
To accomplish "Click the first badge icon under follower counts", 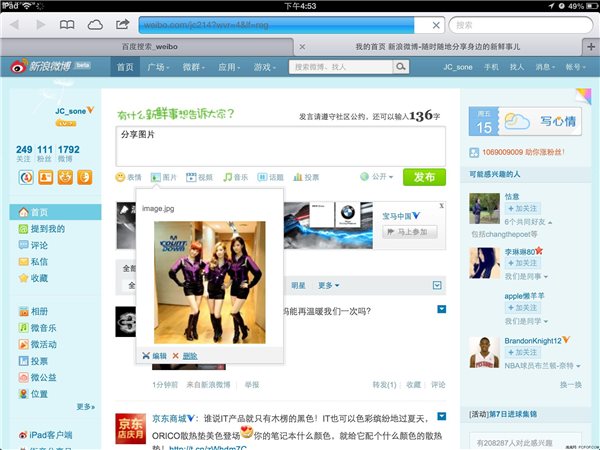I will tap(26, 178).
